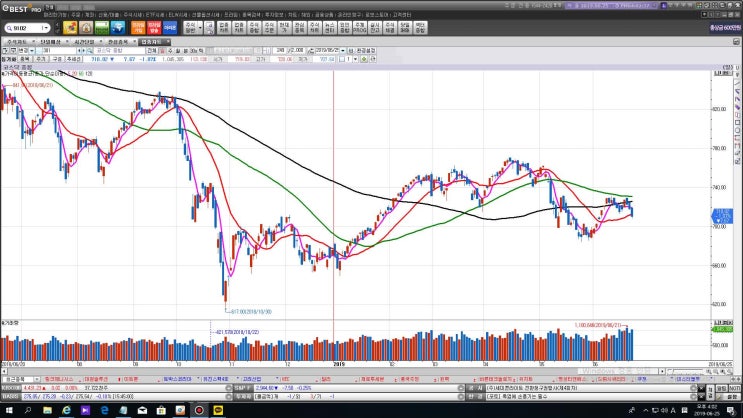Select the checkmark-shaped trend line tool

pos(737,91)
